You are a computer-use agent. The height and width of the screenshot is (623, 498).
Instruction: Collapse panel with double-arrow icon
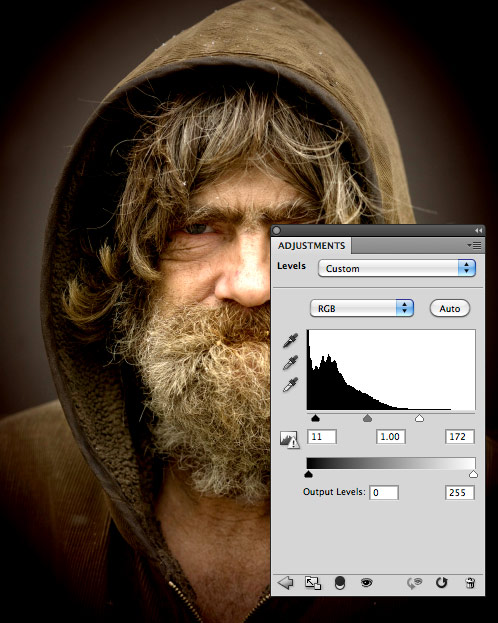pos(478,230)
